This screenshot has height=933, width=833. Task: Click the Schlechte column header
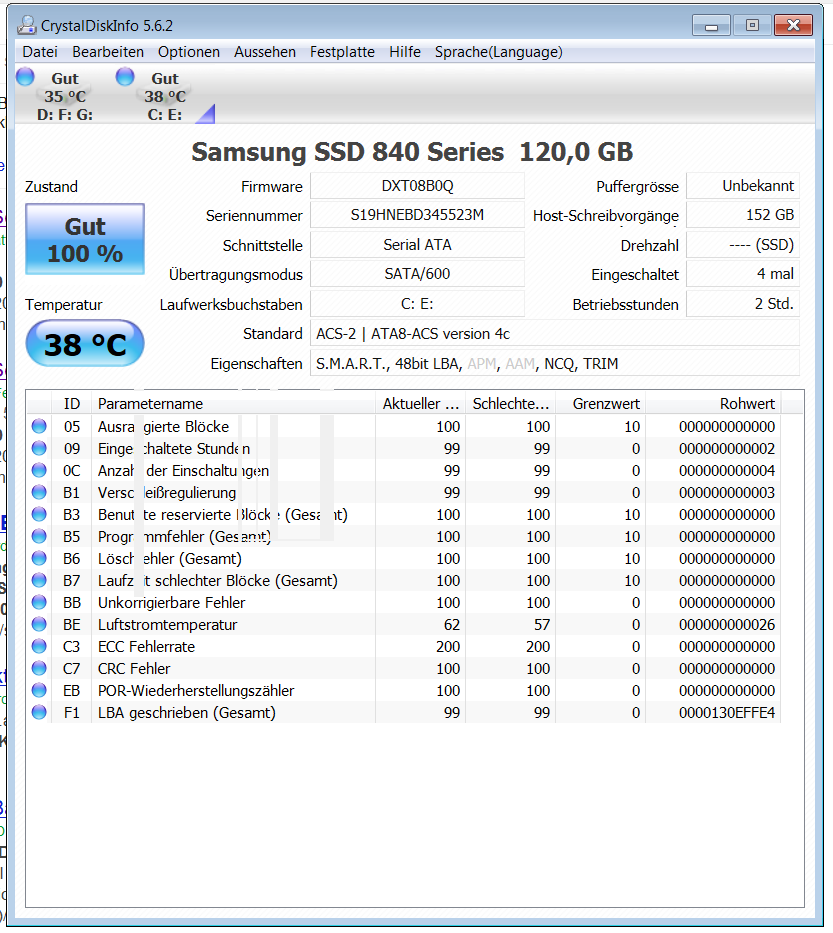coord(511,403)
